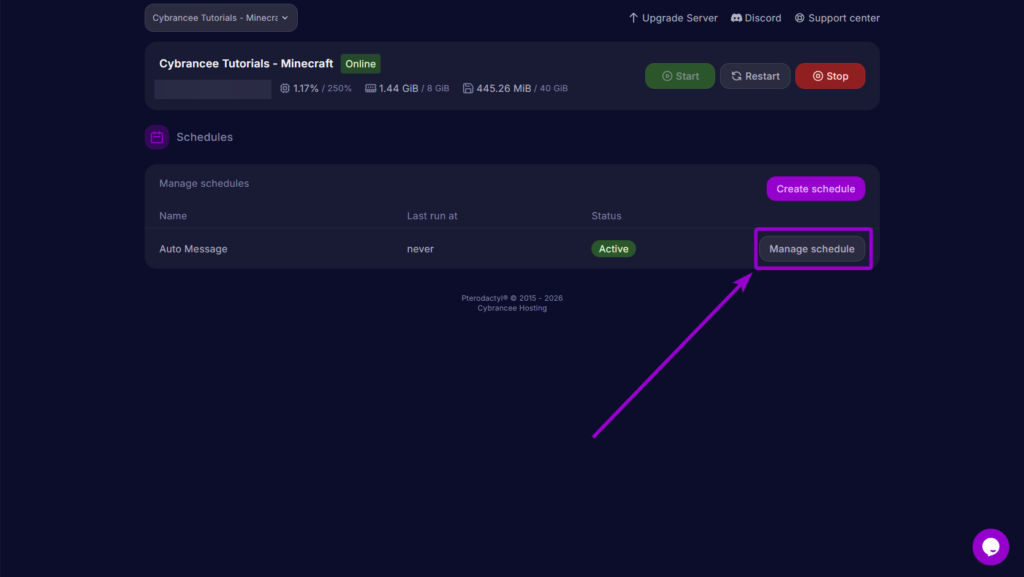Click the Support center globe icon
The image size is (1024, 577).
[798, 17]
